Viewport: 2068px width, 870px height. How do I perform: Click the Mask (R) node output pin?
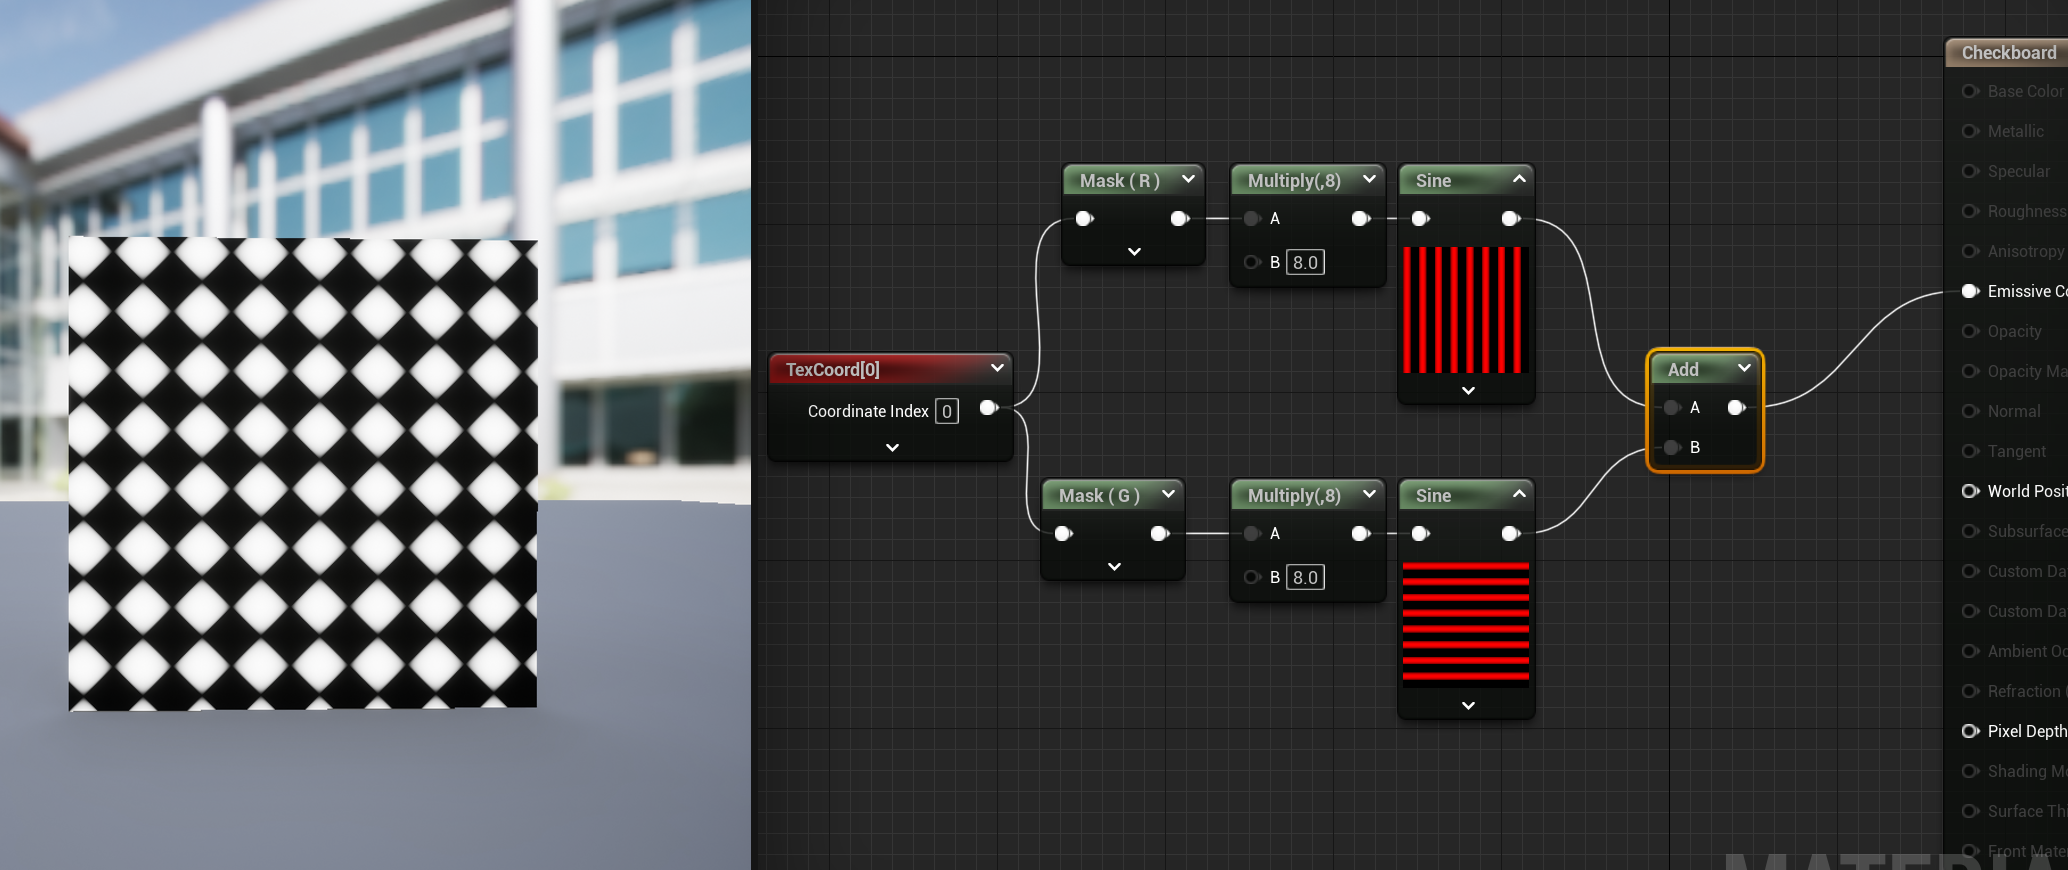[1180, 219]
